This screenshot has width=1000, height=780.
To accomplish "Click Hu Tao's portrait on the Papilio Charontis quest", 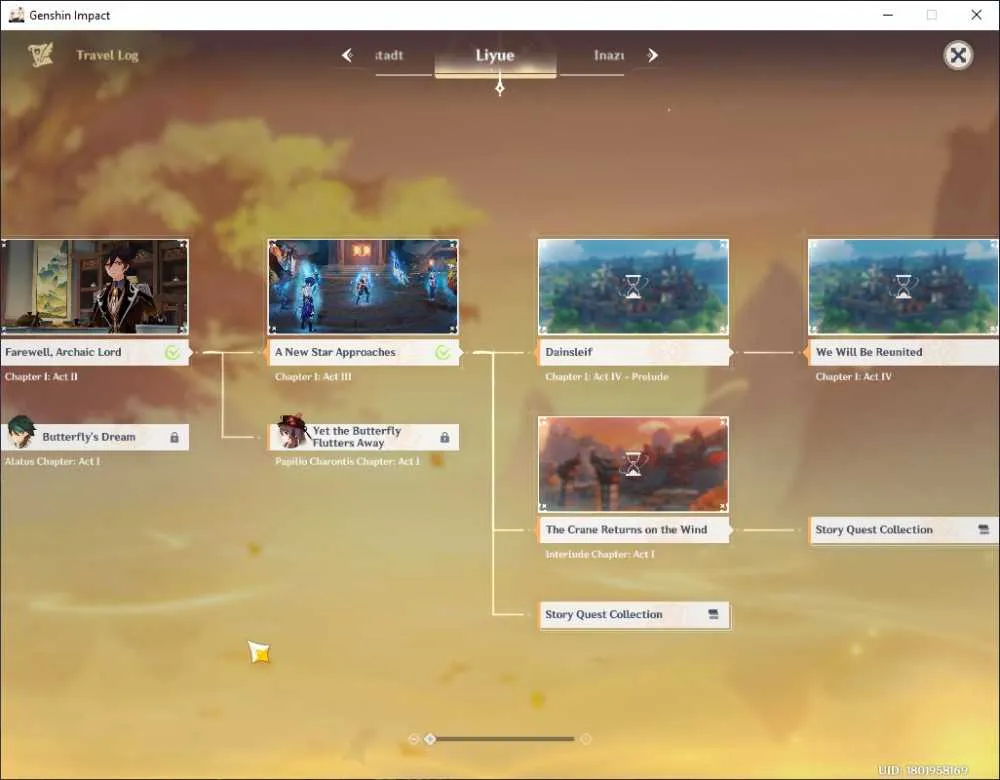I will click(292, 432).
